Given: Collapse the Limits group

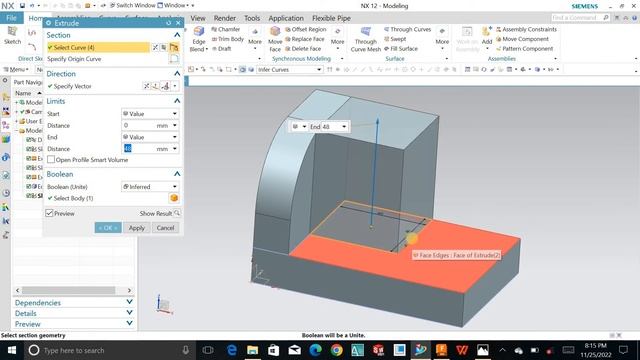Looking at the screenshot, I should 177,101.
